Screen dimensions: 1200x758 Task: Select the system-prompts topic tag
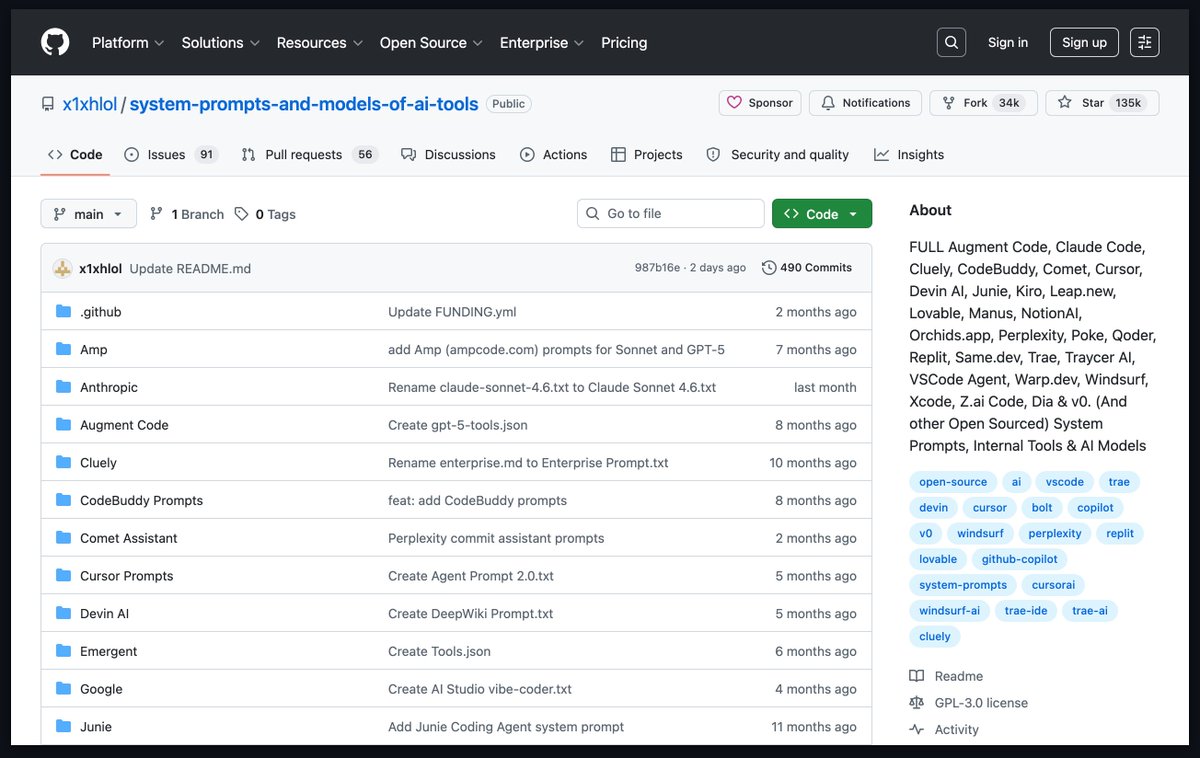click(962, 585)
